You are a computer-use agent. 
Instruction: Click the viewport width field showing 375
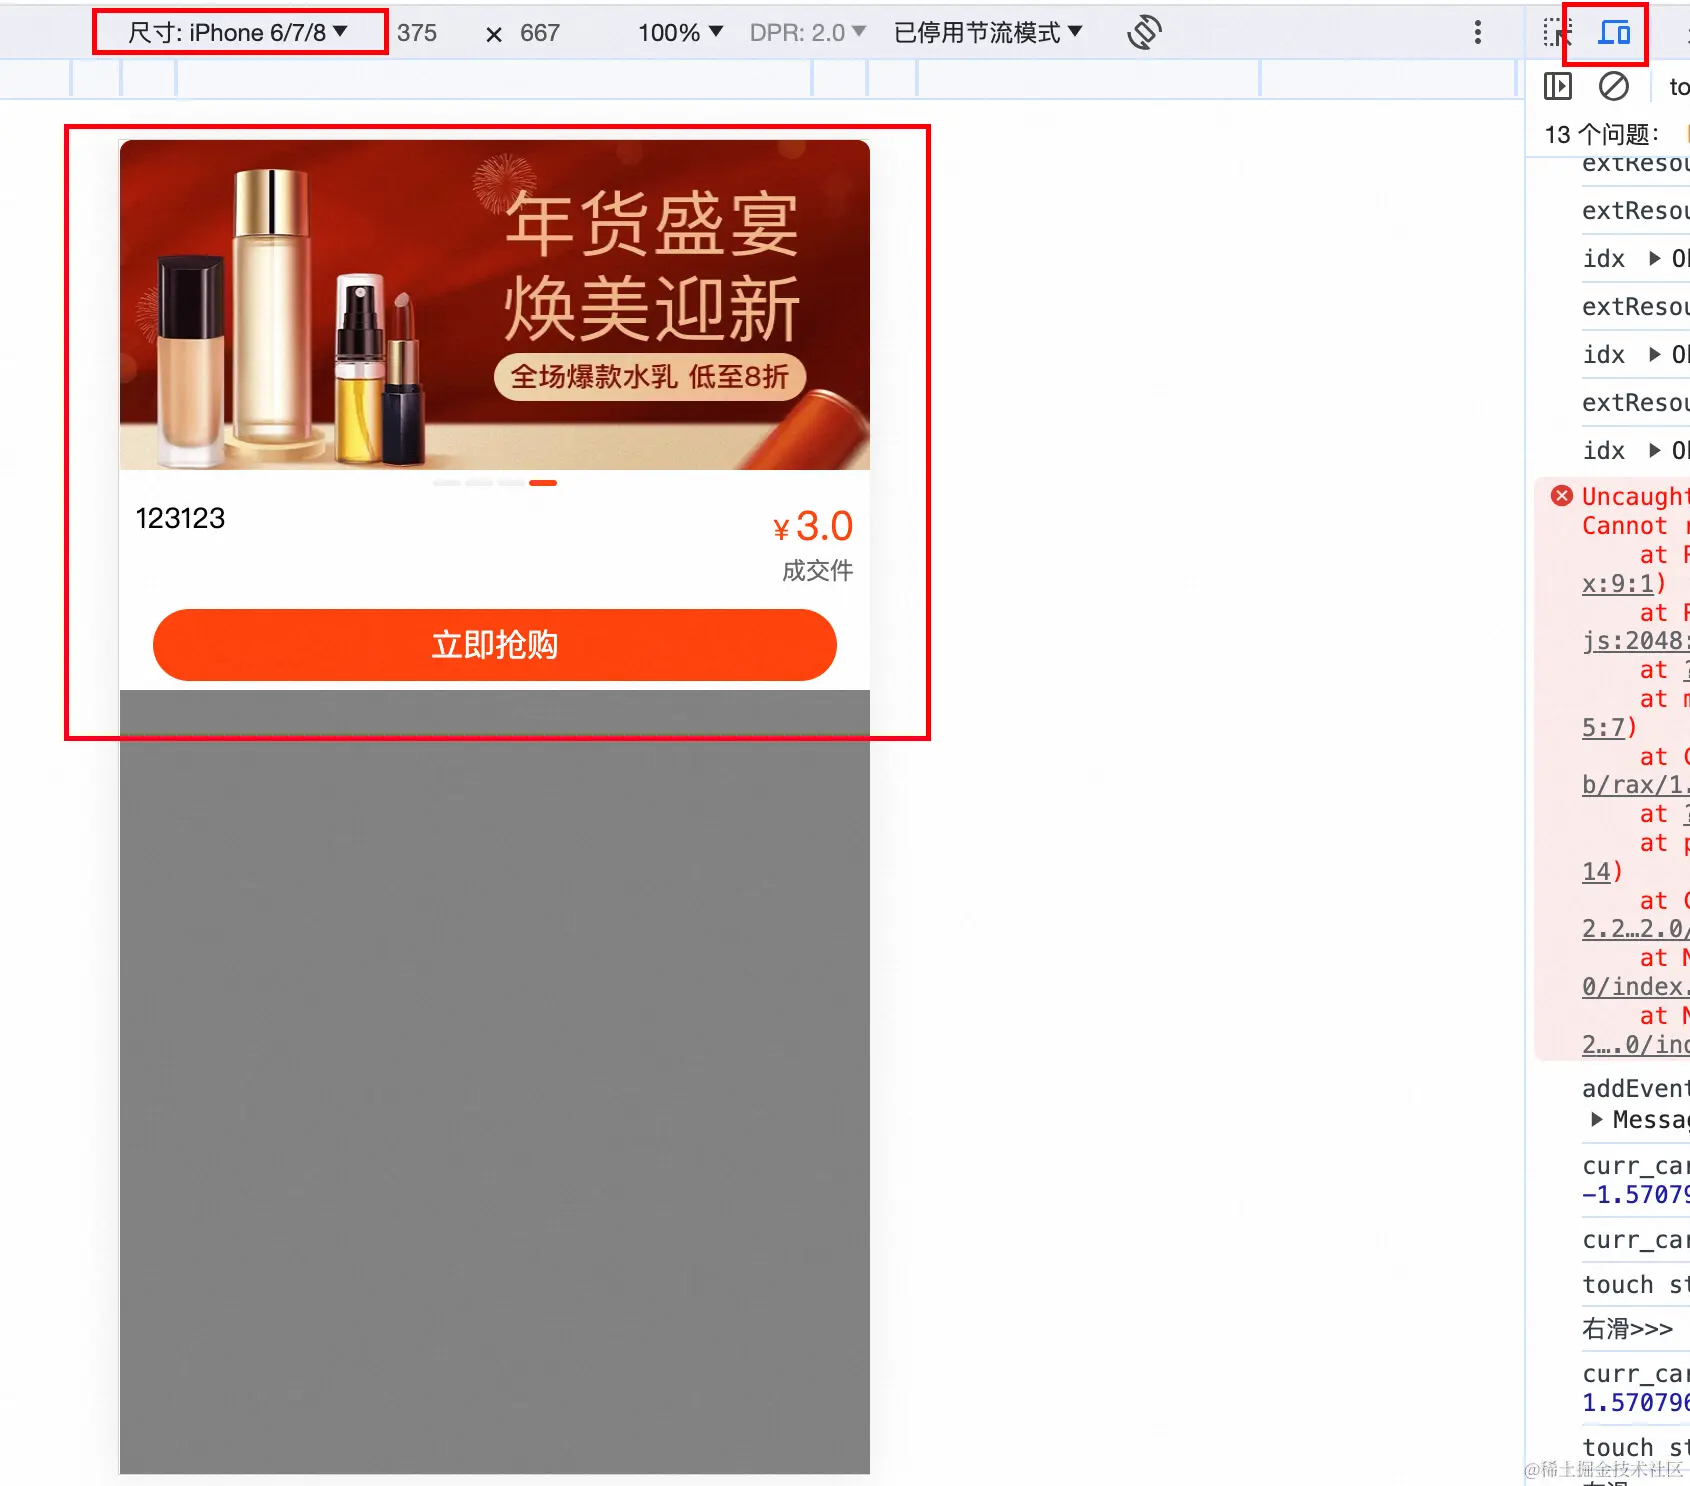[x=417, y=33]
